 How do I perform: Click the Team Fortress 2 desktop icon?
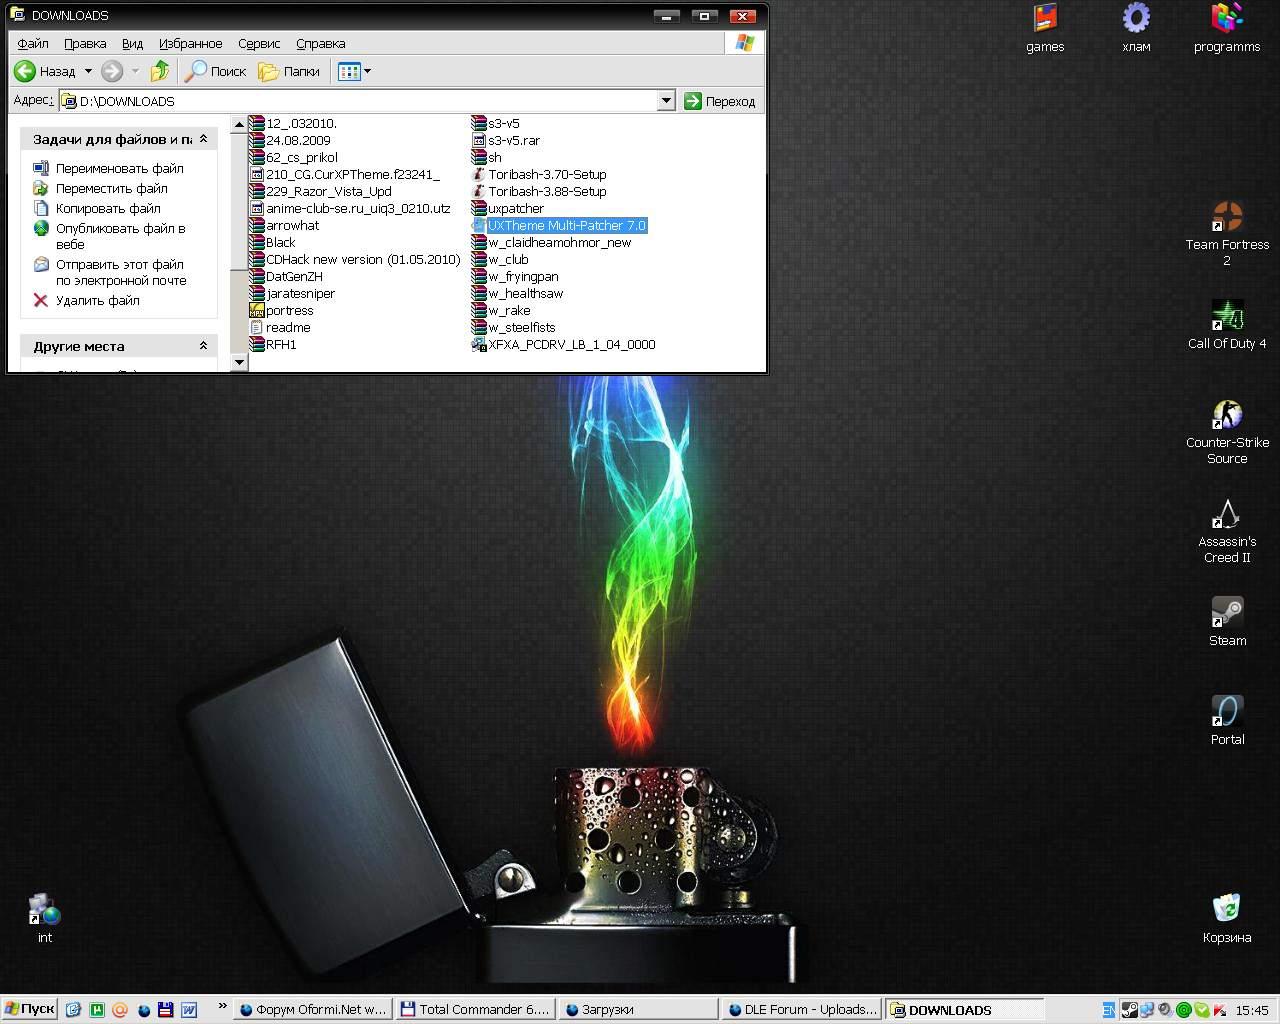[x=1227, y=216]
